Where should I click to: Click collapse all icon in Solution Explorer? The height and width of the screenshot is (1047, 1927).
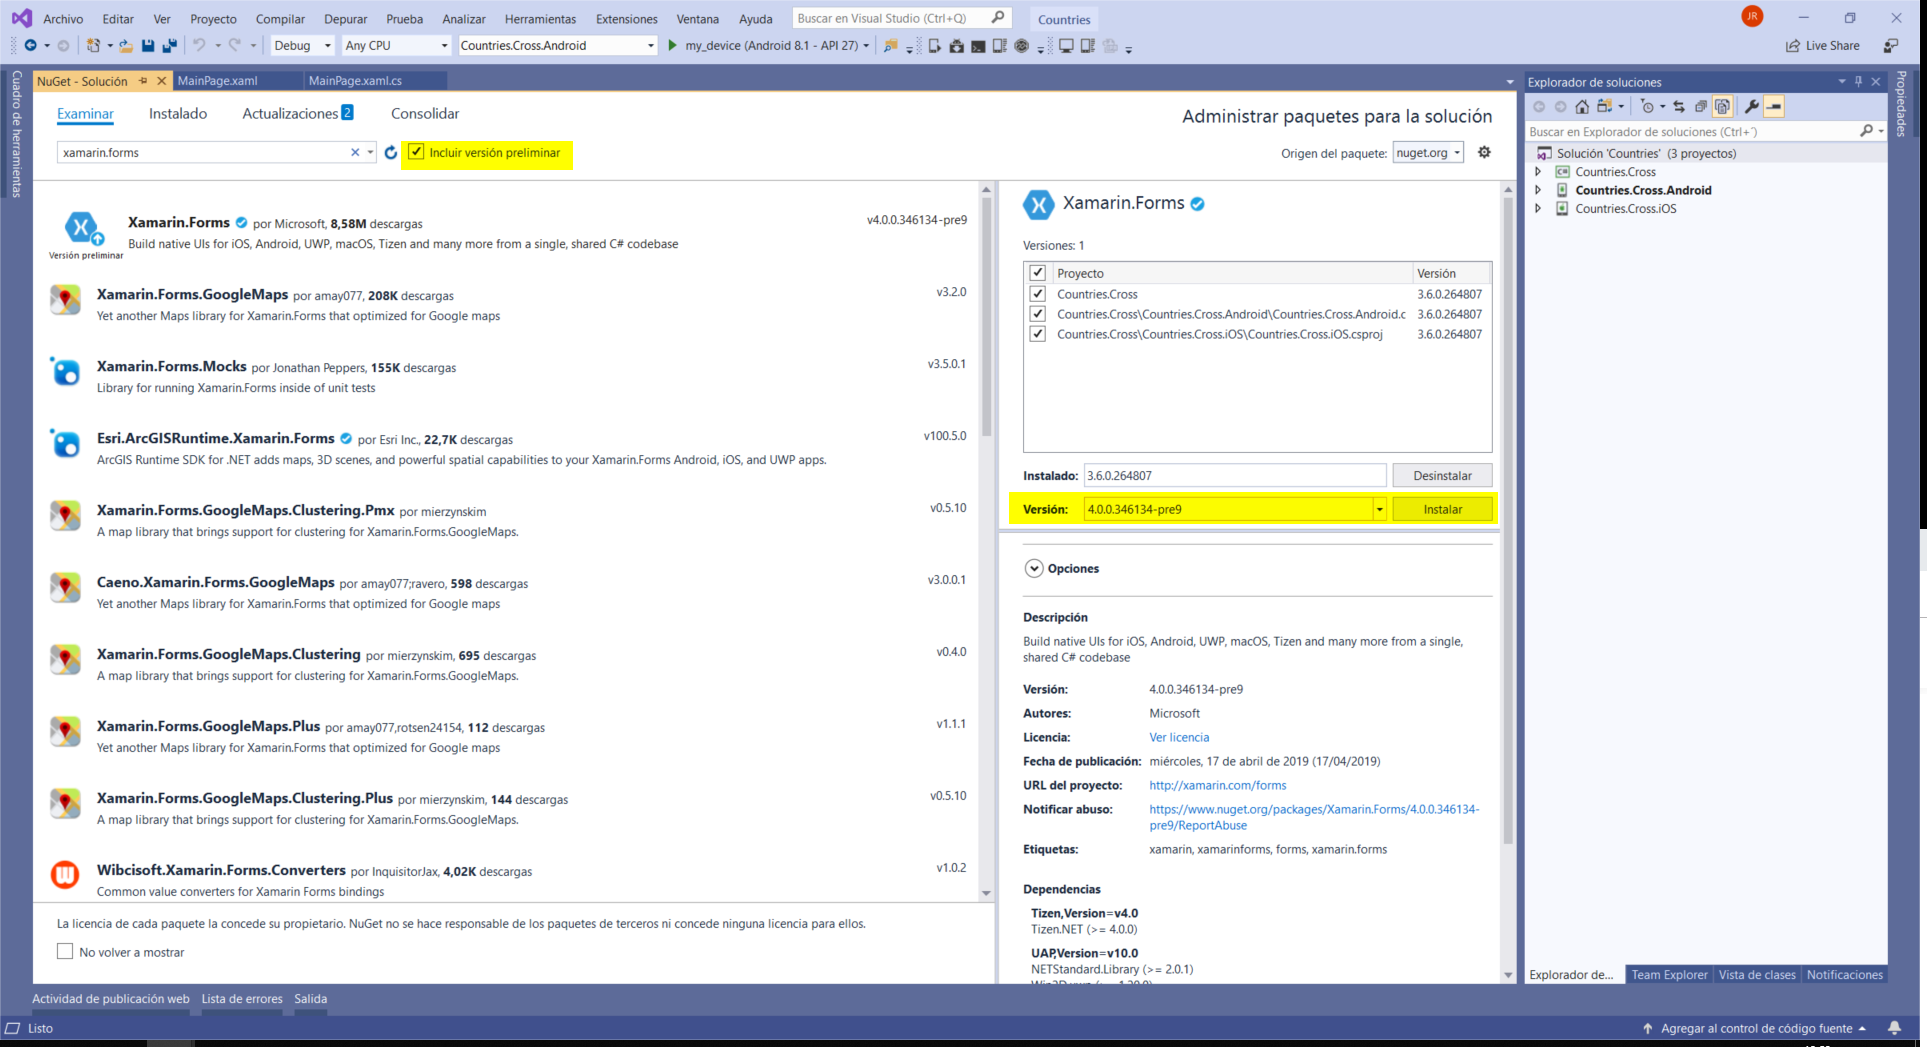pyautogui.click(x=1701, y=106)
